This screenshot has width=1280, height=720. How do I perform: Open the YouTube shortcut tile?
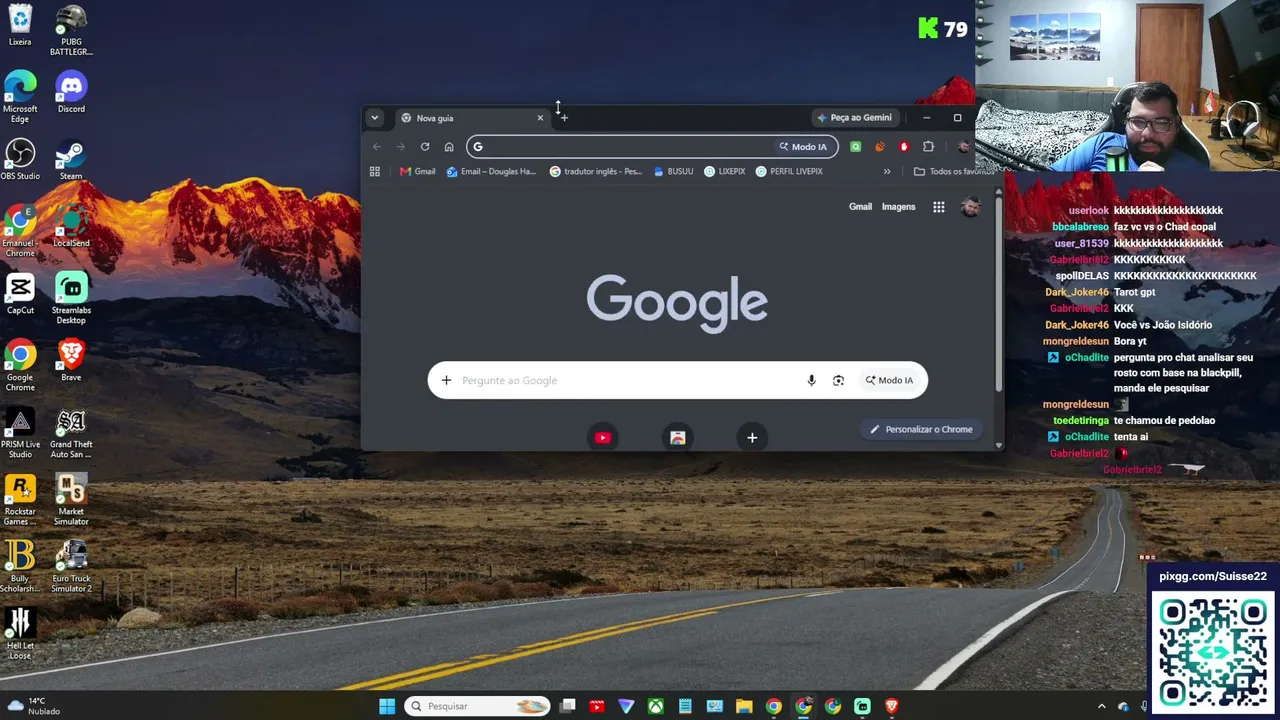tap(602, 437)
